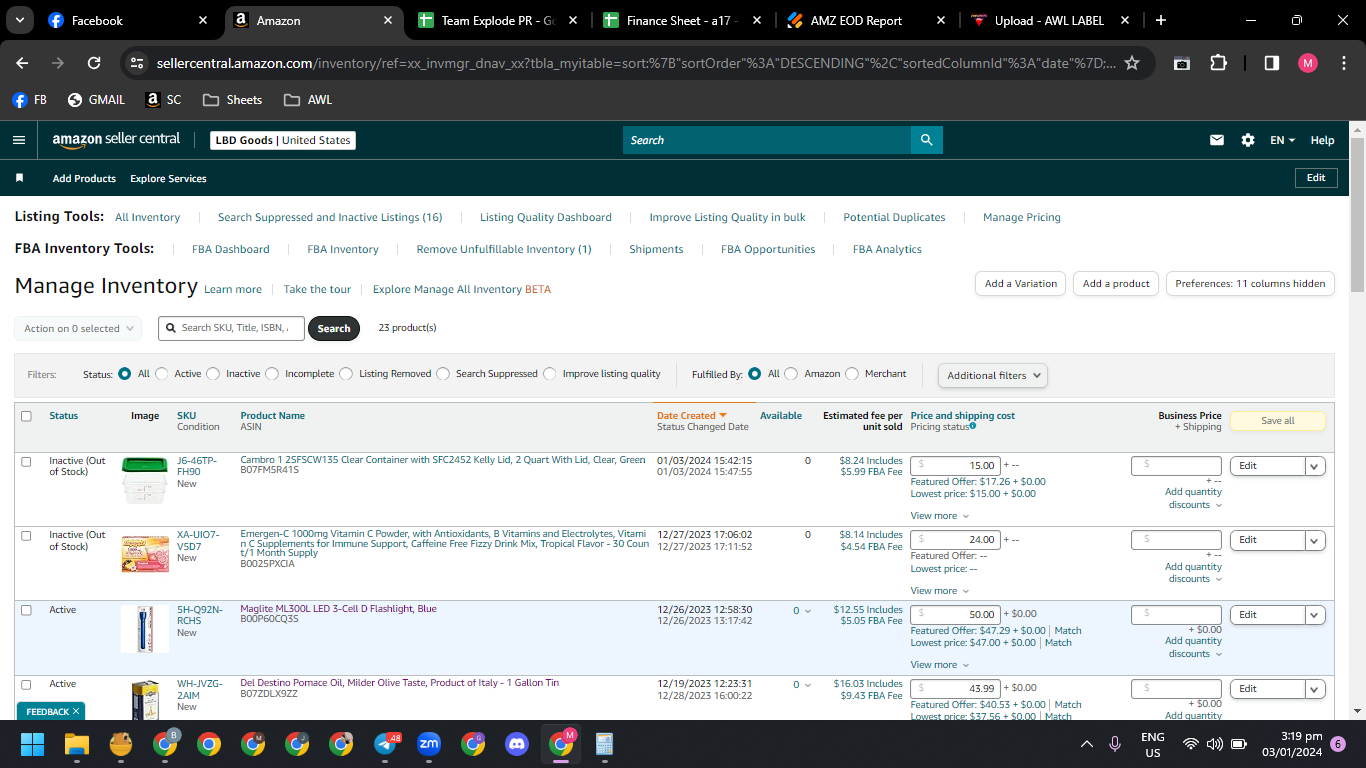Screen dimensions: 1366x768
Task: Switch to the Upload - AWL LABEL tab
Action: tap(1050, 20)
